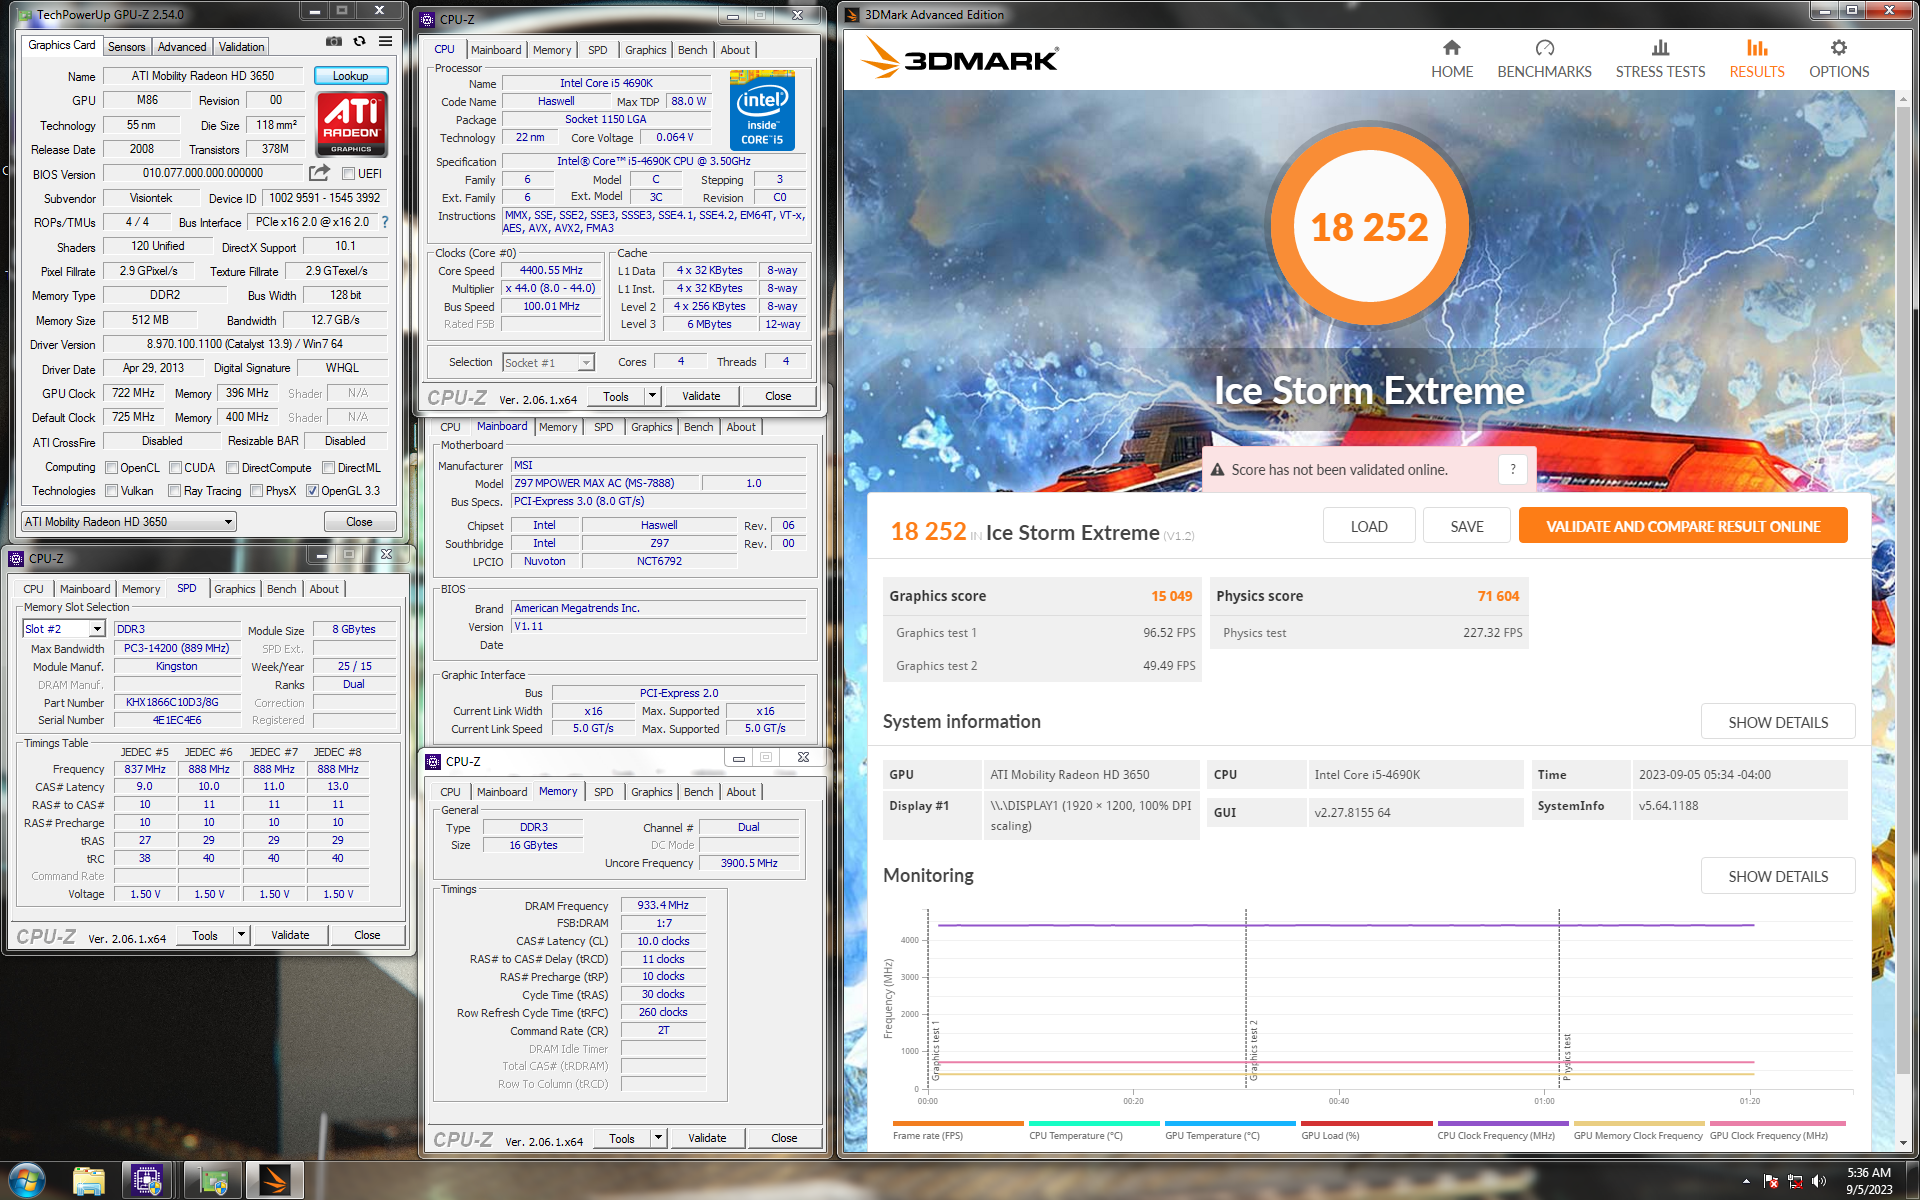Open the Slot #2 dropdown in SPD window
The image size is (1920, 1200).
(x=64, y=629)
